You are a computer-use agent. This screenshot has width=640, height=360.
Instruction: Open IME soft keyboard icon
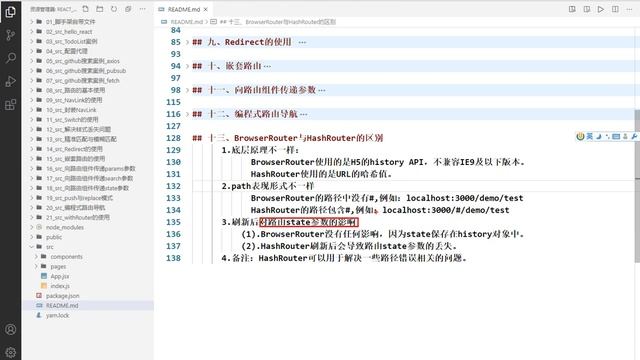(x=616, y=136)
